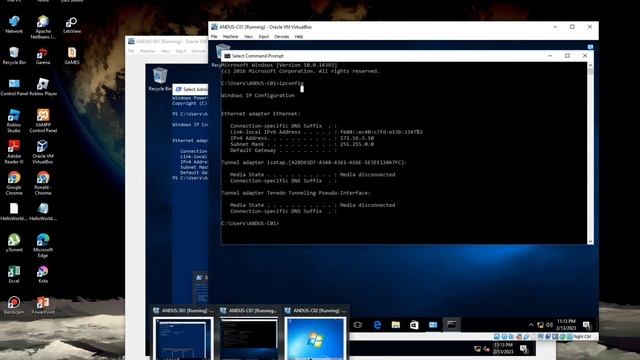Viewport: 640px width, 360px height.
Task: Open the Bandicam desktop icon
Action: coord(14,305)
